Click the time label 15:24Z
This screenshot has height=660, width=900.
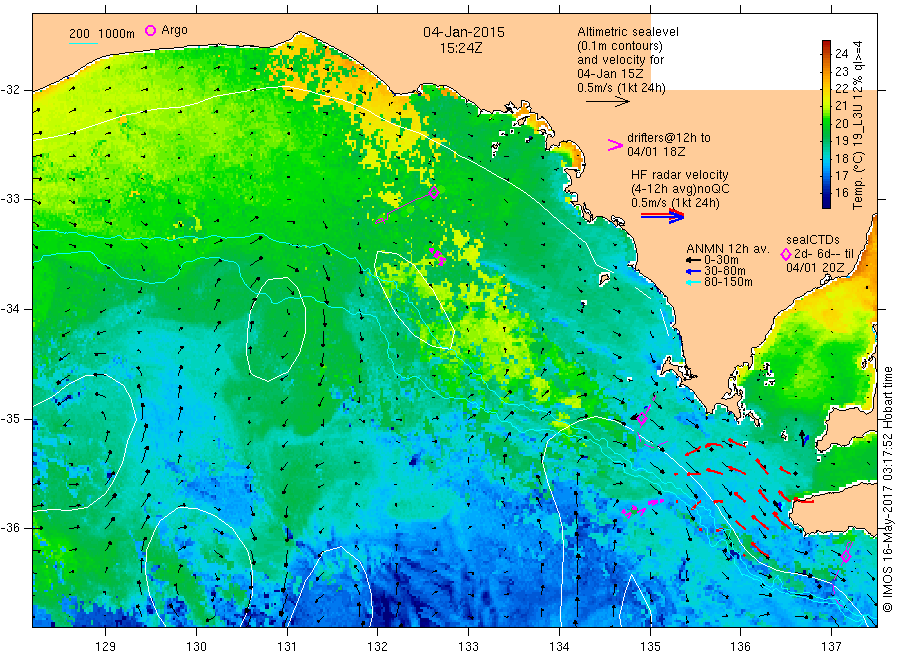[461, 48]
